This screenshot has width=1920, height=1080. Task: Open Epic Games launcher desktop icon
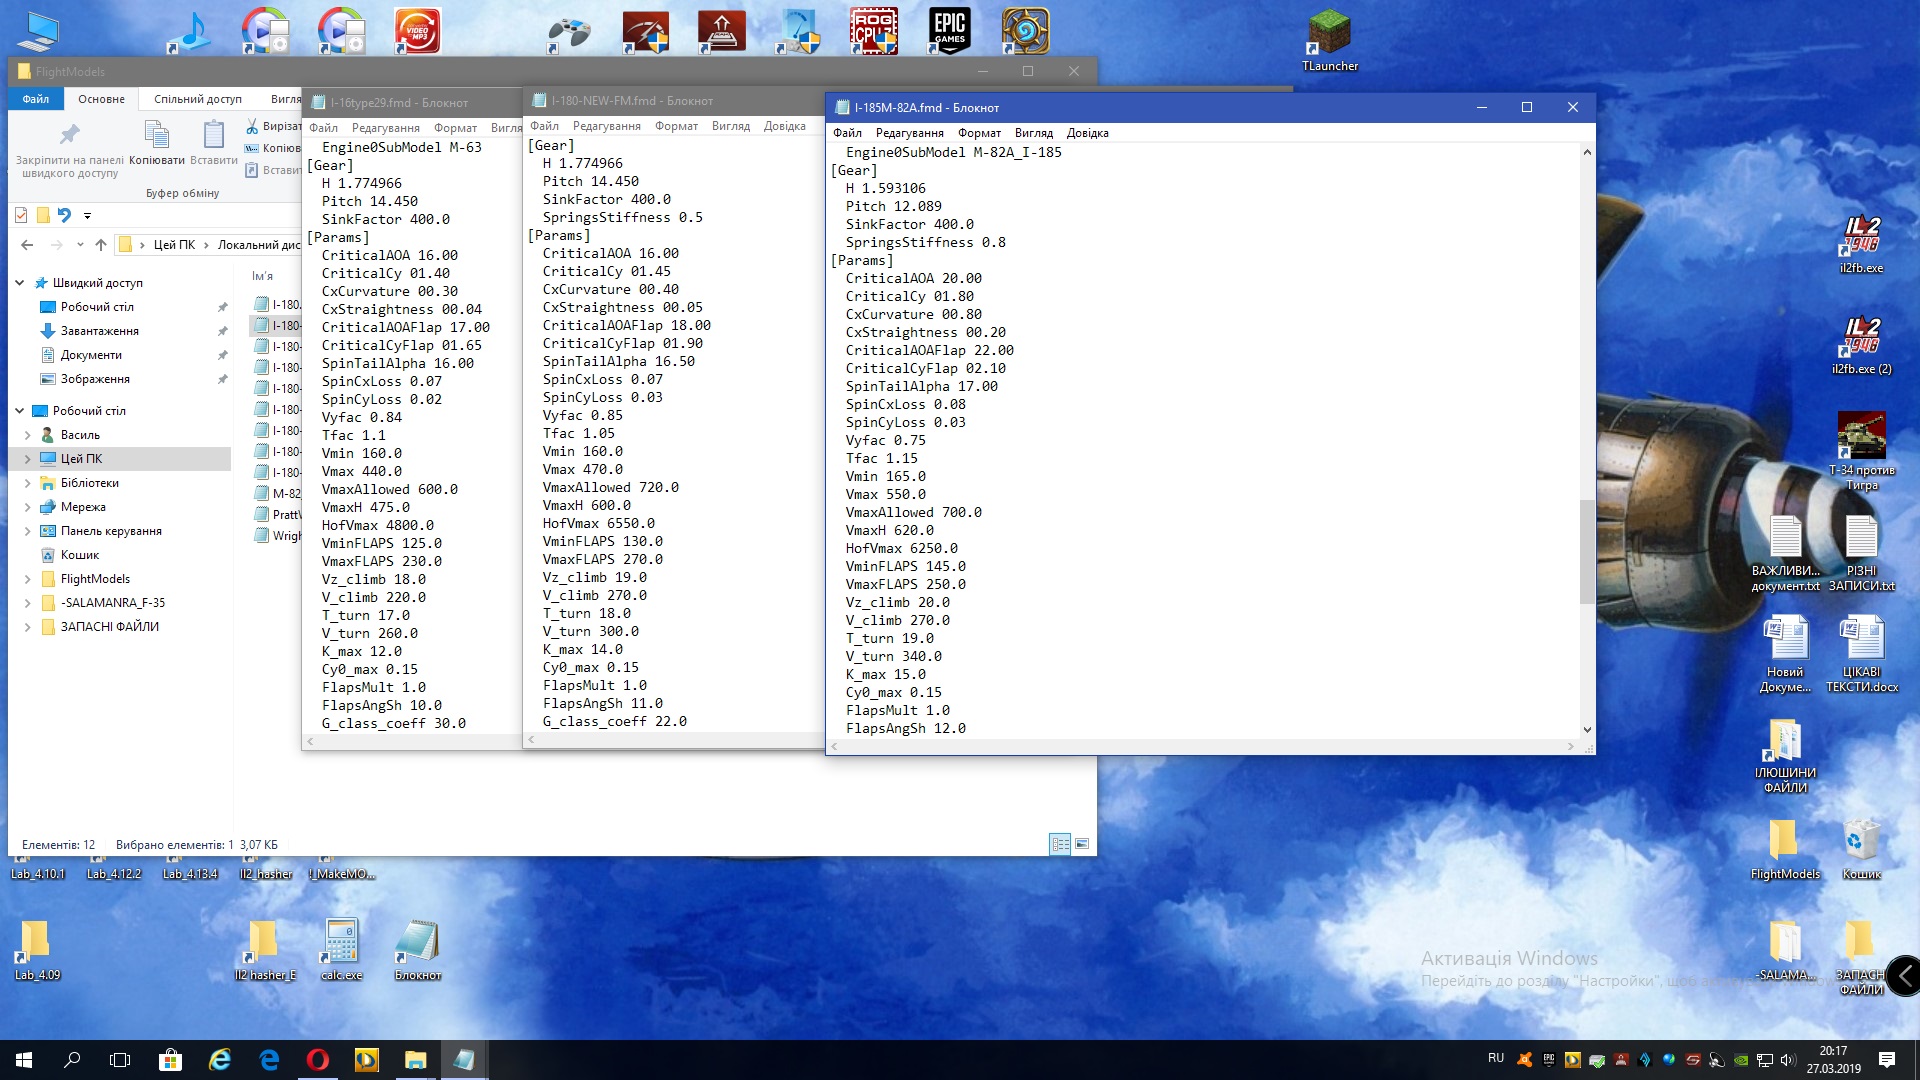point(948,32)
